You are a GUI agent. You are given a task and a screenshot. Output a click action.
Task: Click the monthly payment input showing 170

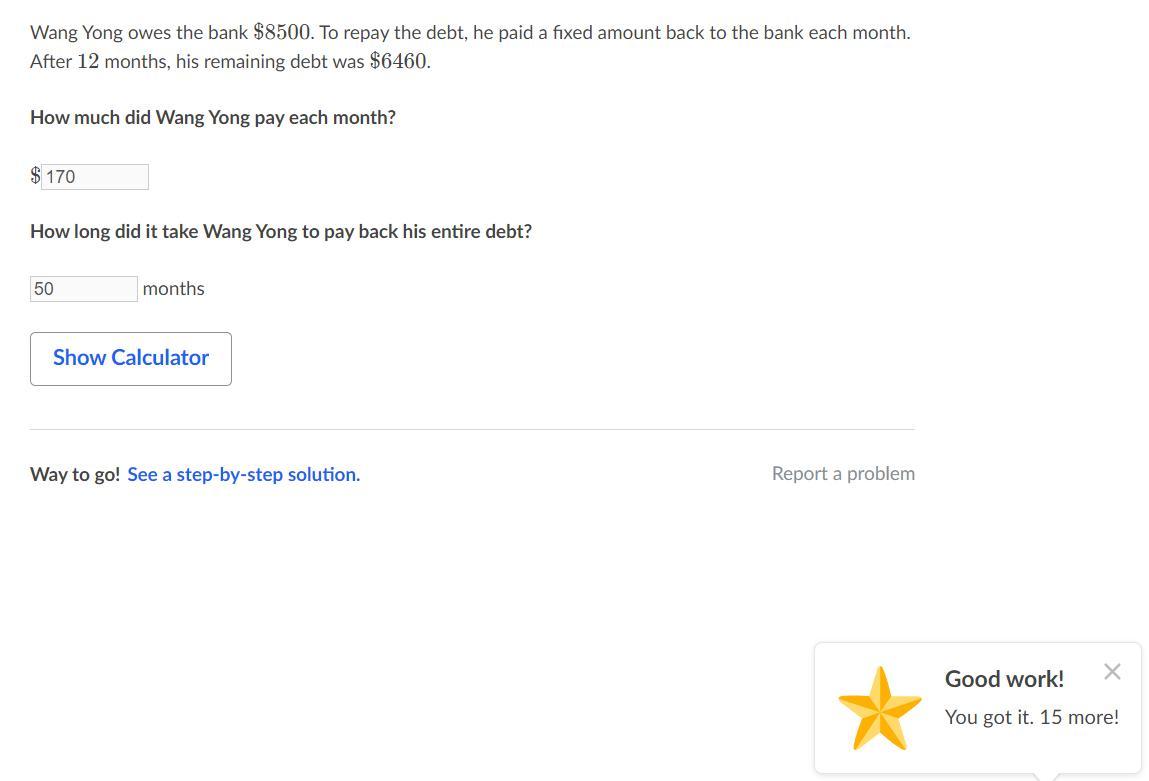tap(95, 177)
